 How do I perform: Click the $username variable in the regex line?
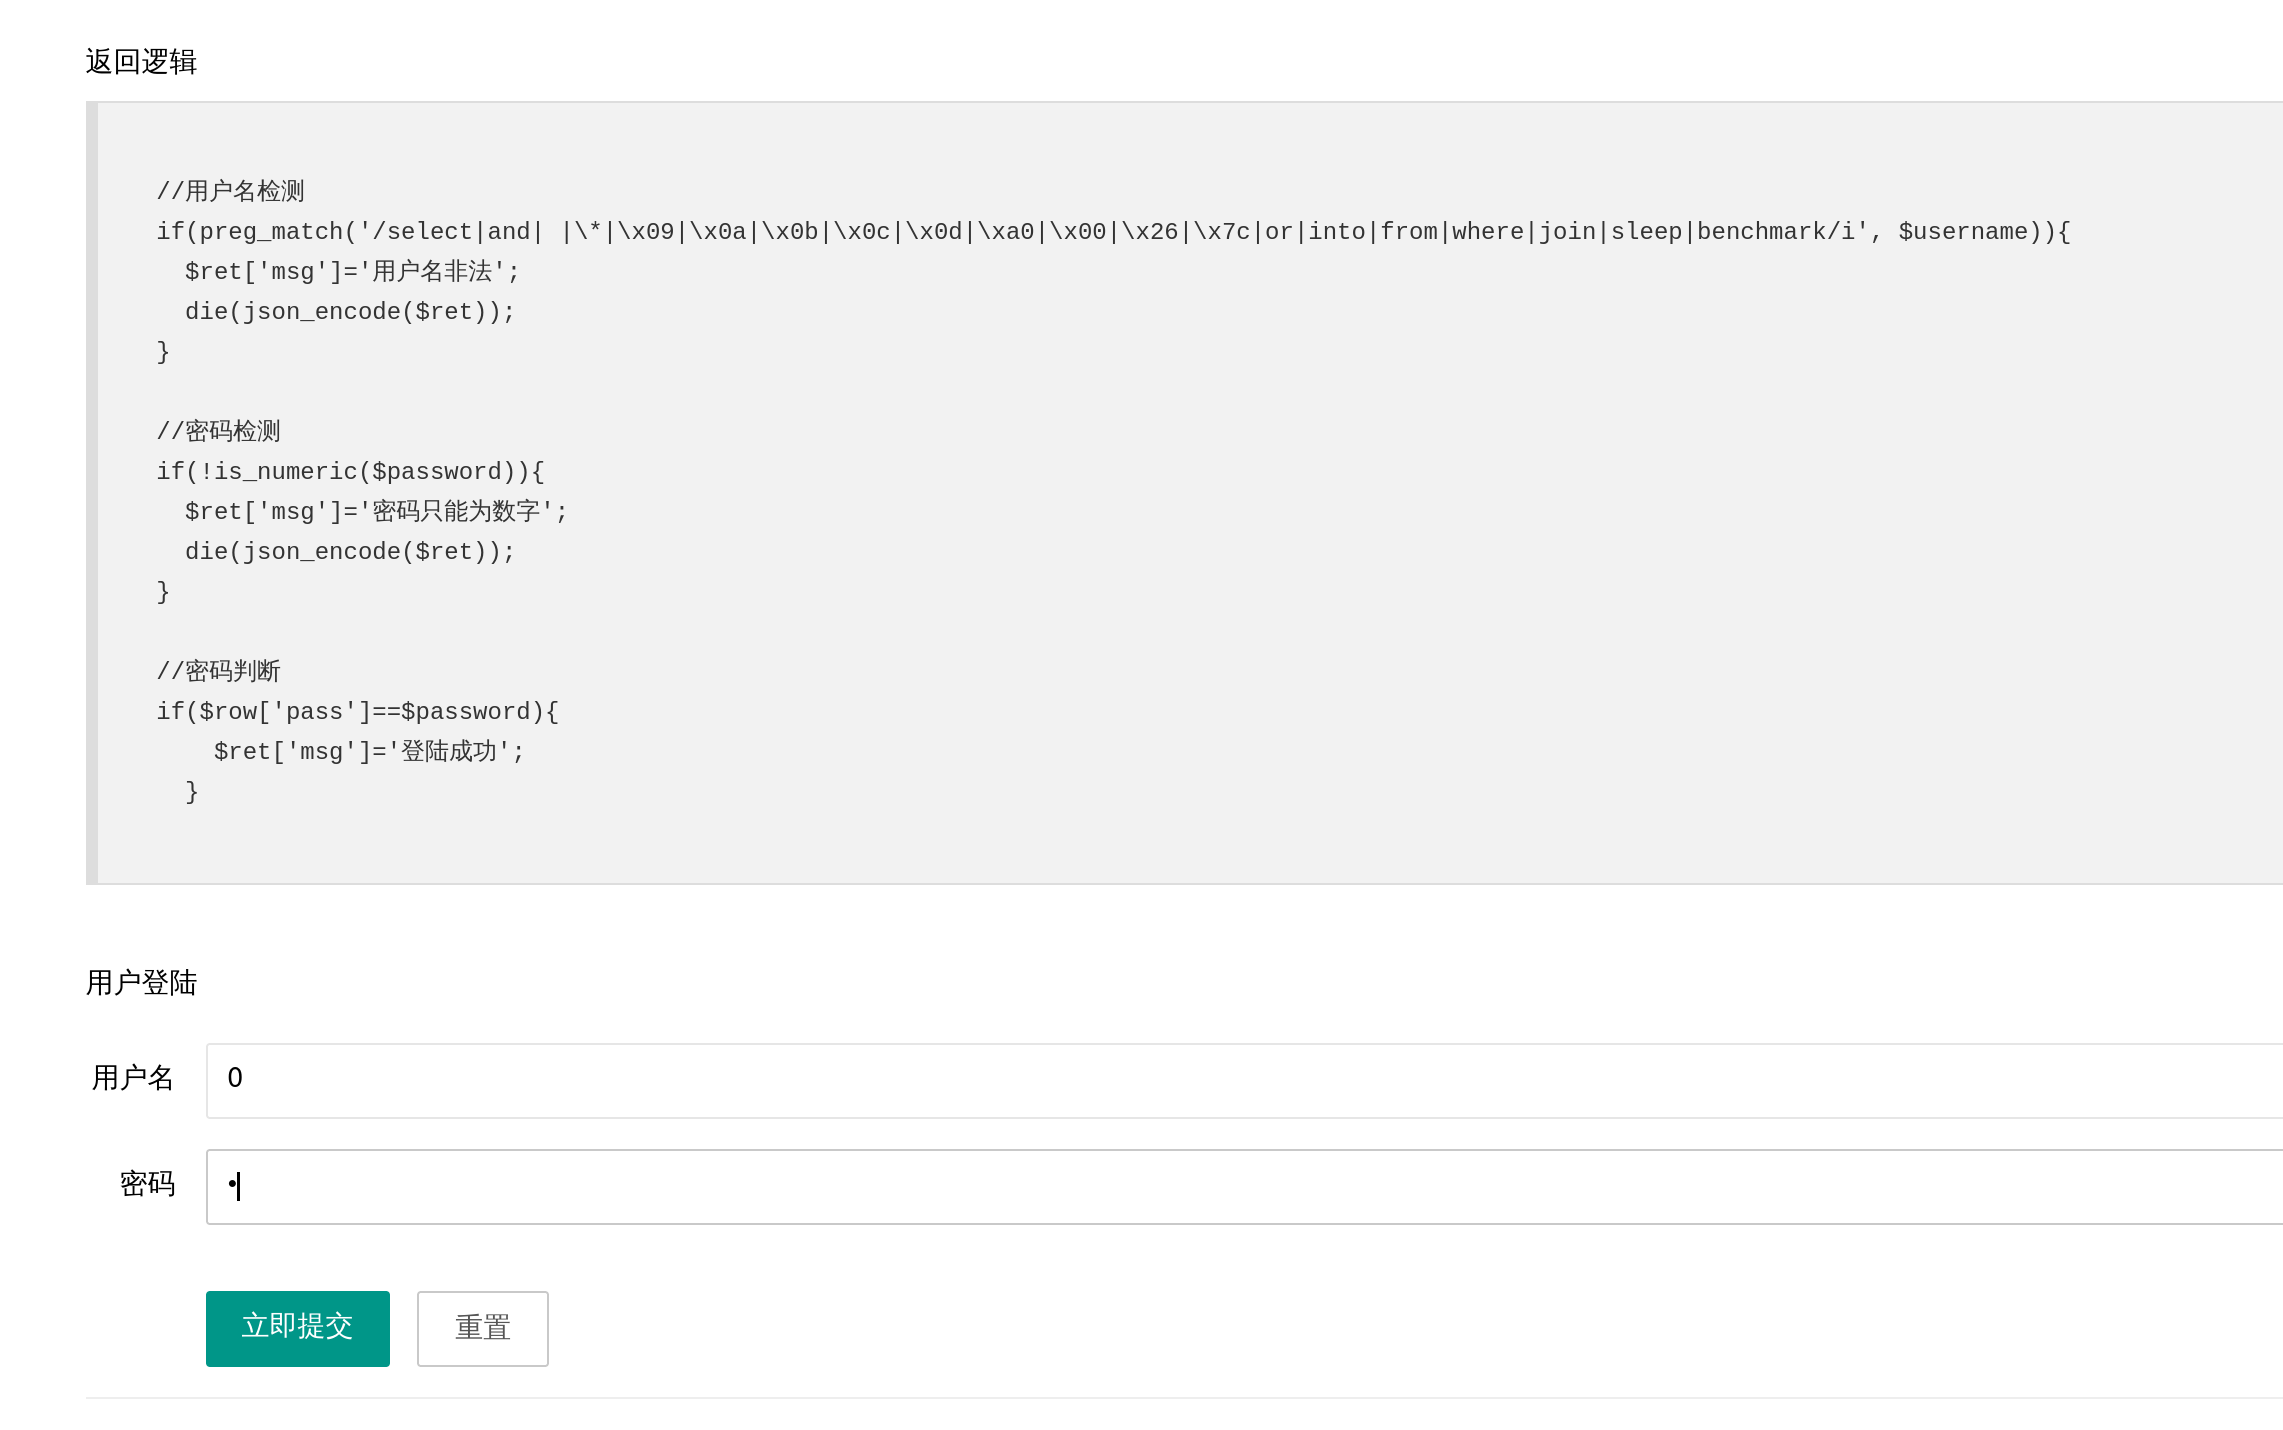[1962, 232]
